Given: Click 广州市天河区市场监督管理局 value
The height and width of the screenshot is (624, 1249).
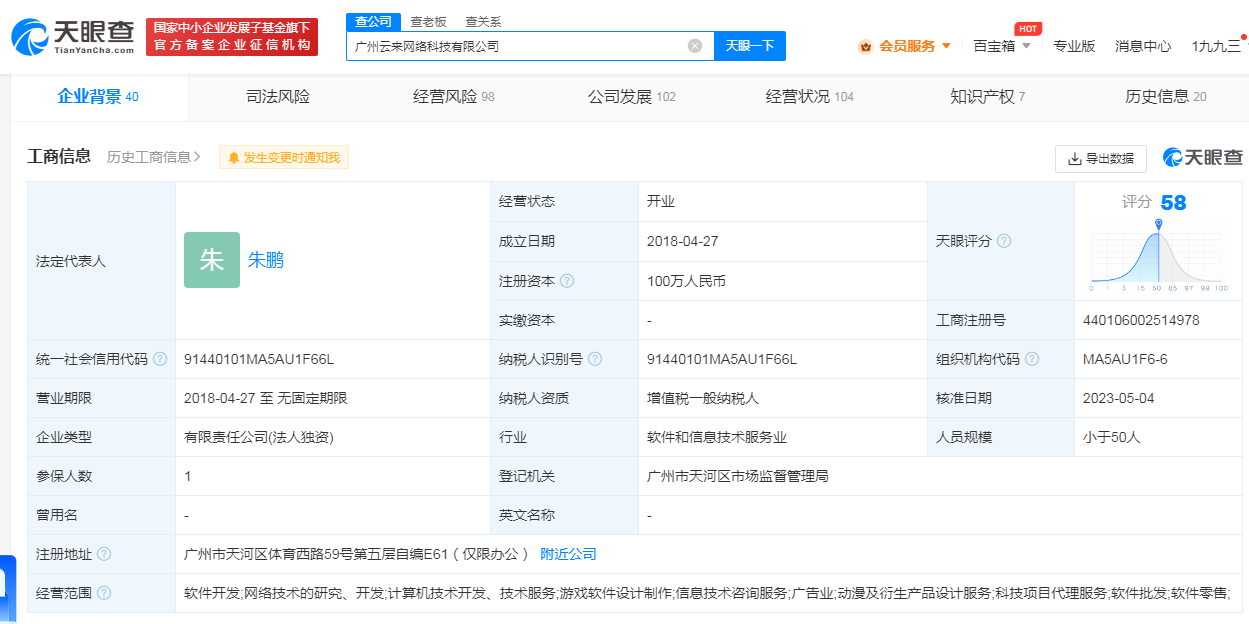Looking at the screenshot, I should 738,476.
